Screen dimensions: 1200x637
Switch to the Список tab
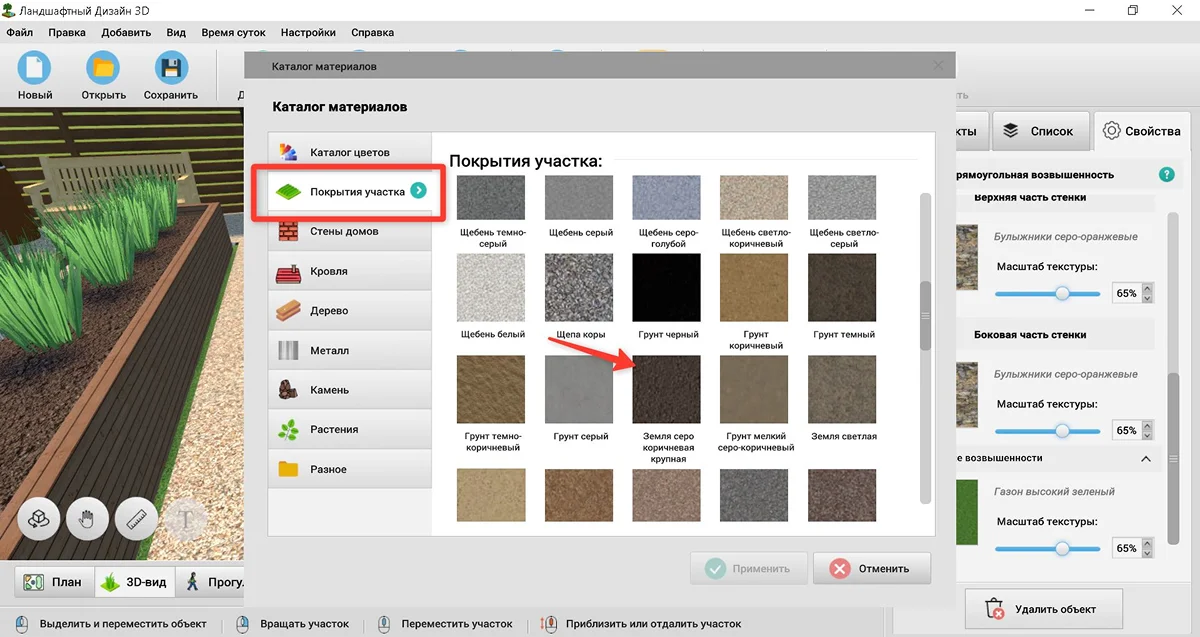1040,131
